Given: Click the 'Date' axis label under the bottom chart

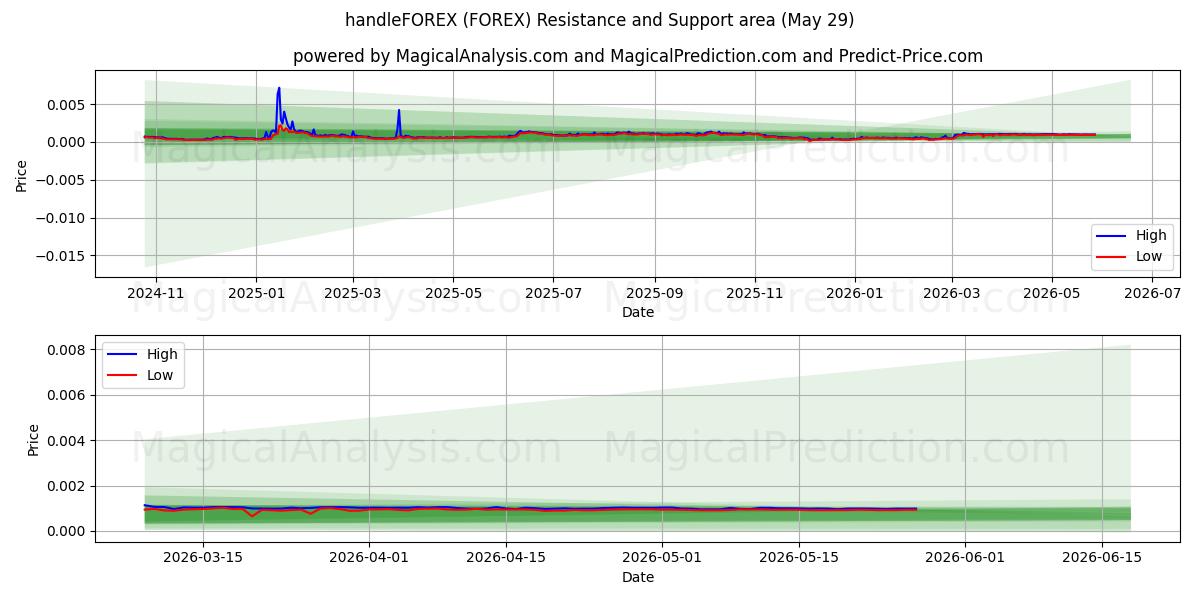Looking at the screenshot, I should point(638,577).
